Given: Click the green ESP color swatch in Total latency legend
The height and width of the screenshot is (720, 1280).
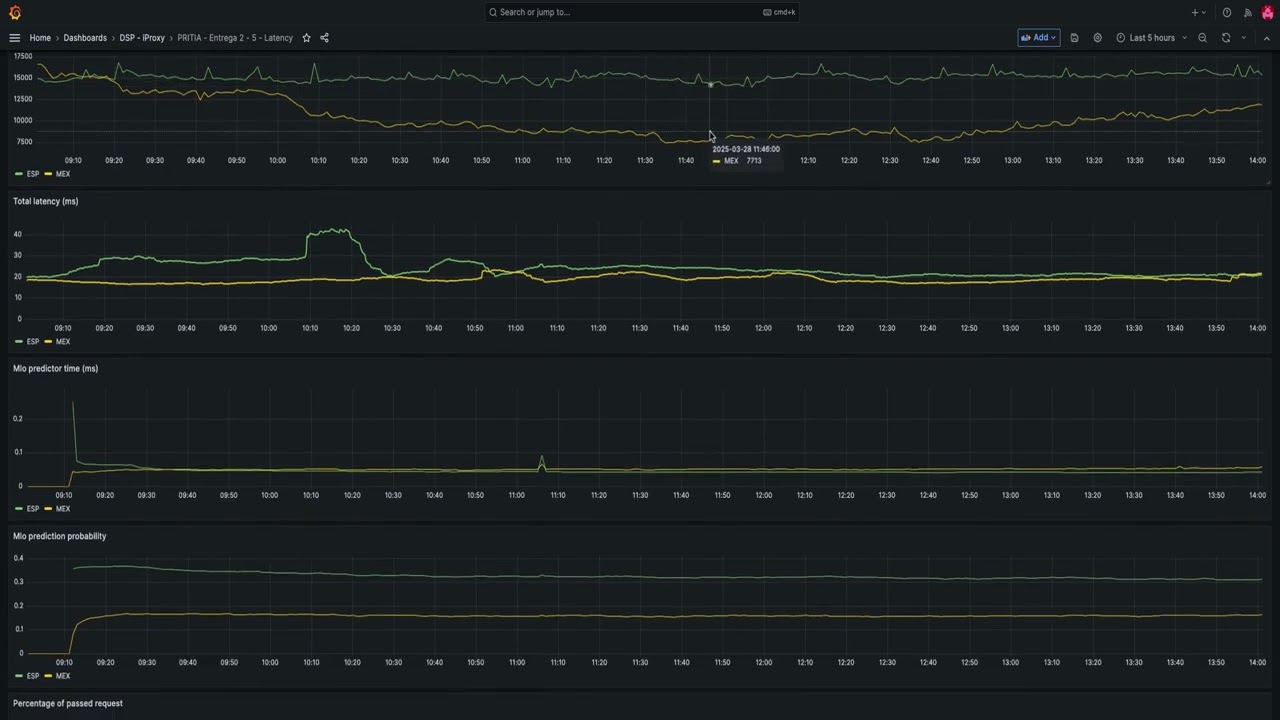Looking at the screenshot, I should point(19,342).
